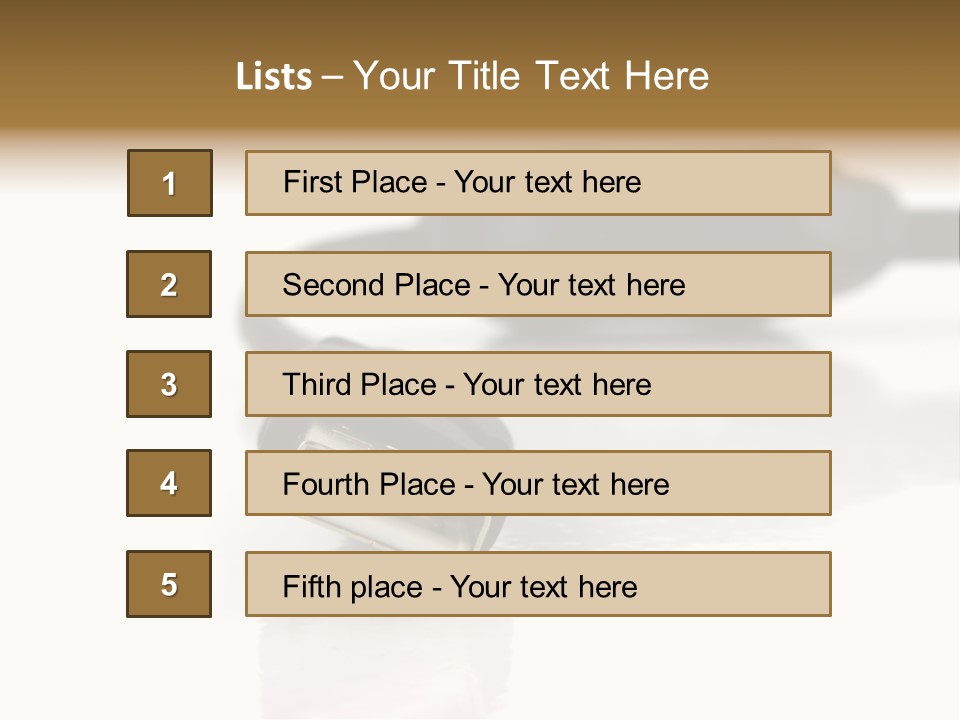Viewport: 960px width, 720px height.
Task: Select the bold word Lists in title
Action: point(274,77)
